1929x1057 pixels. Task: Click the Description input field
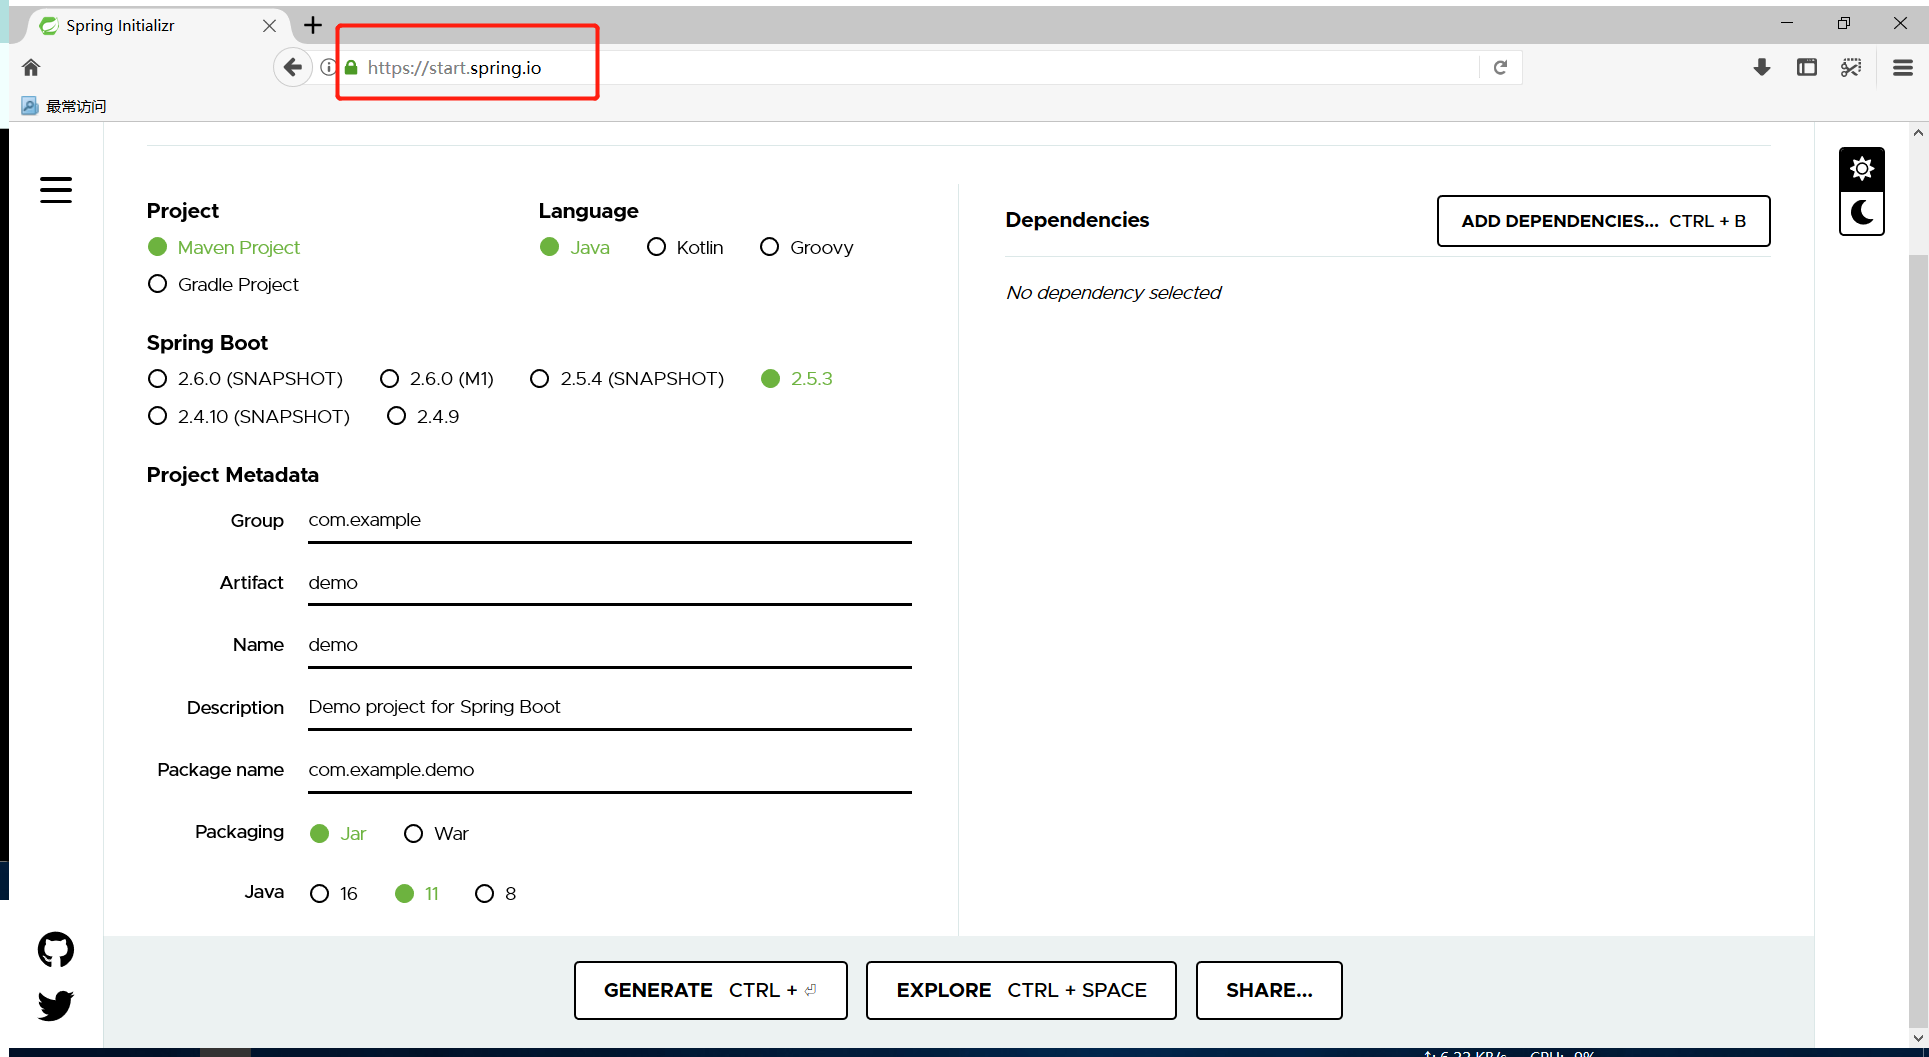click(x=610, y=708)
